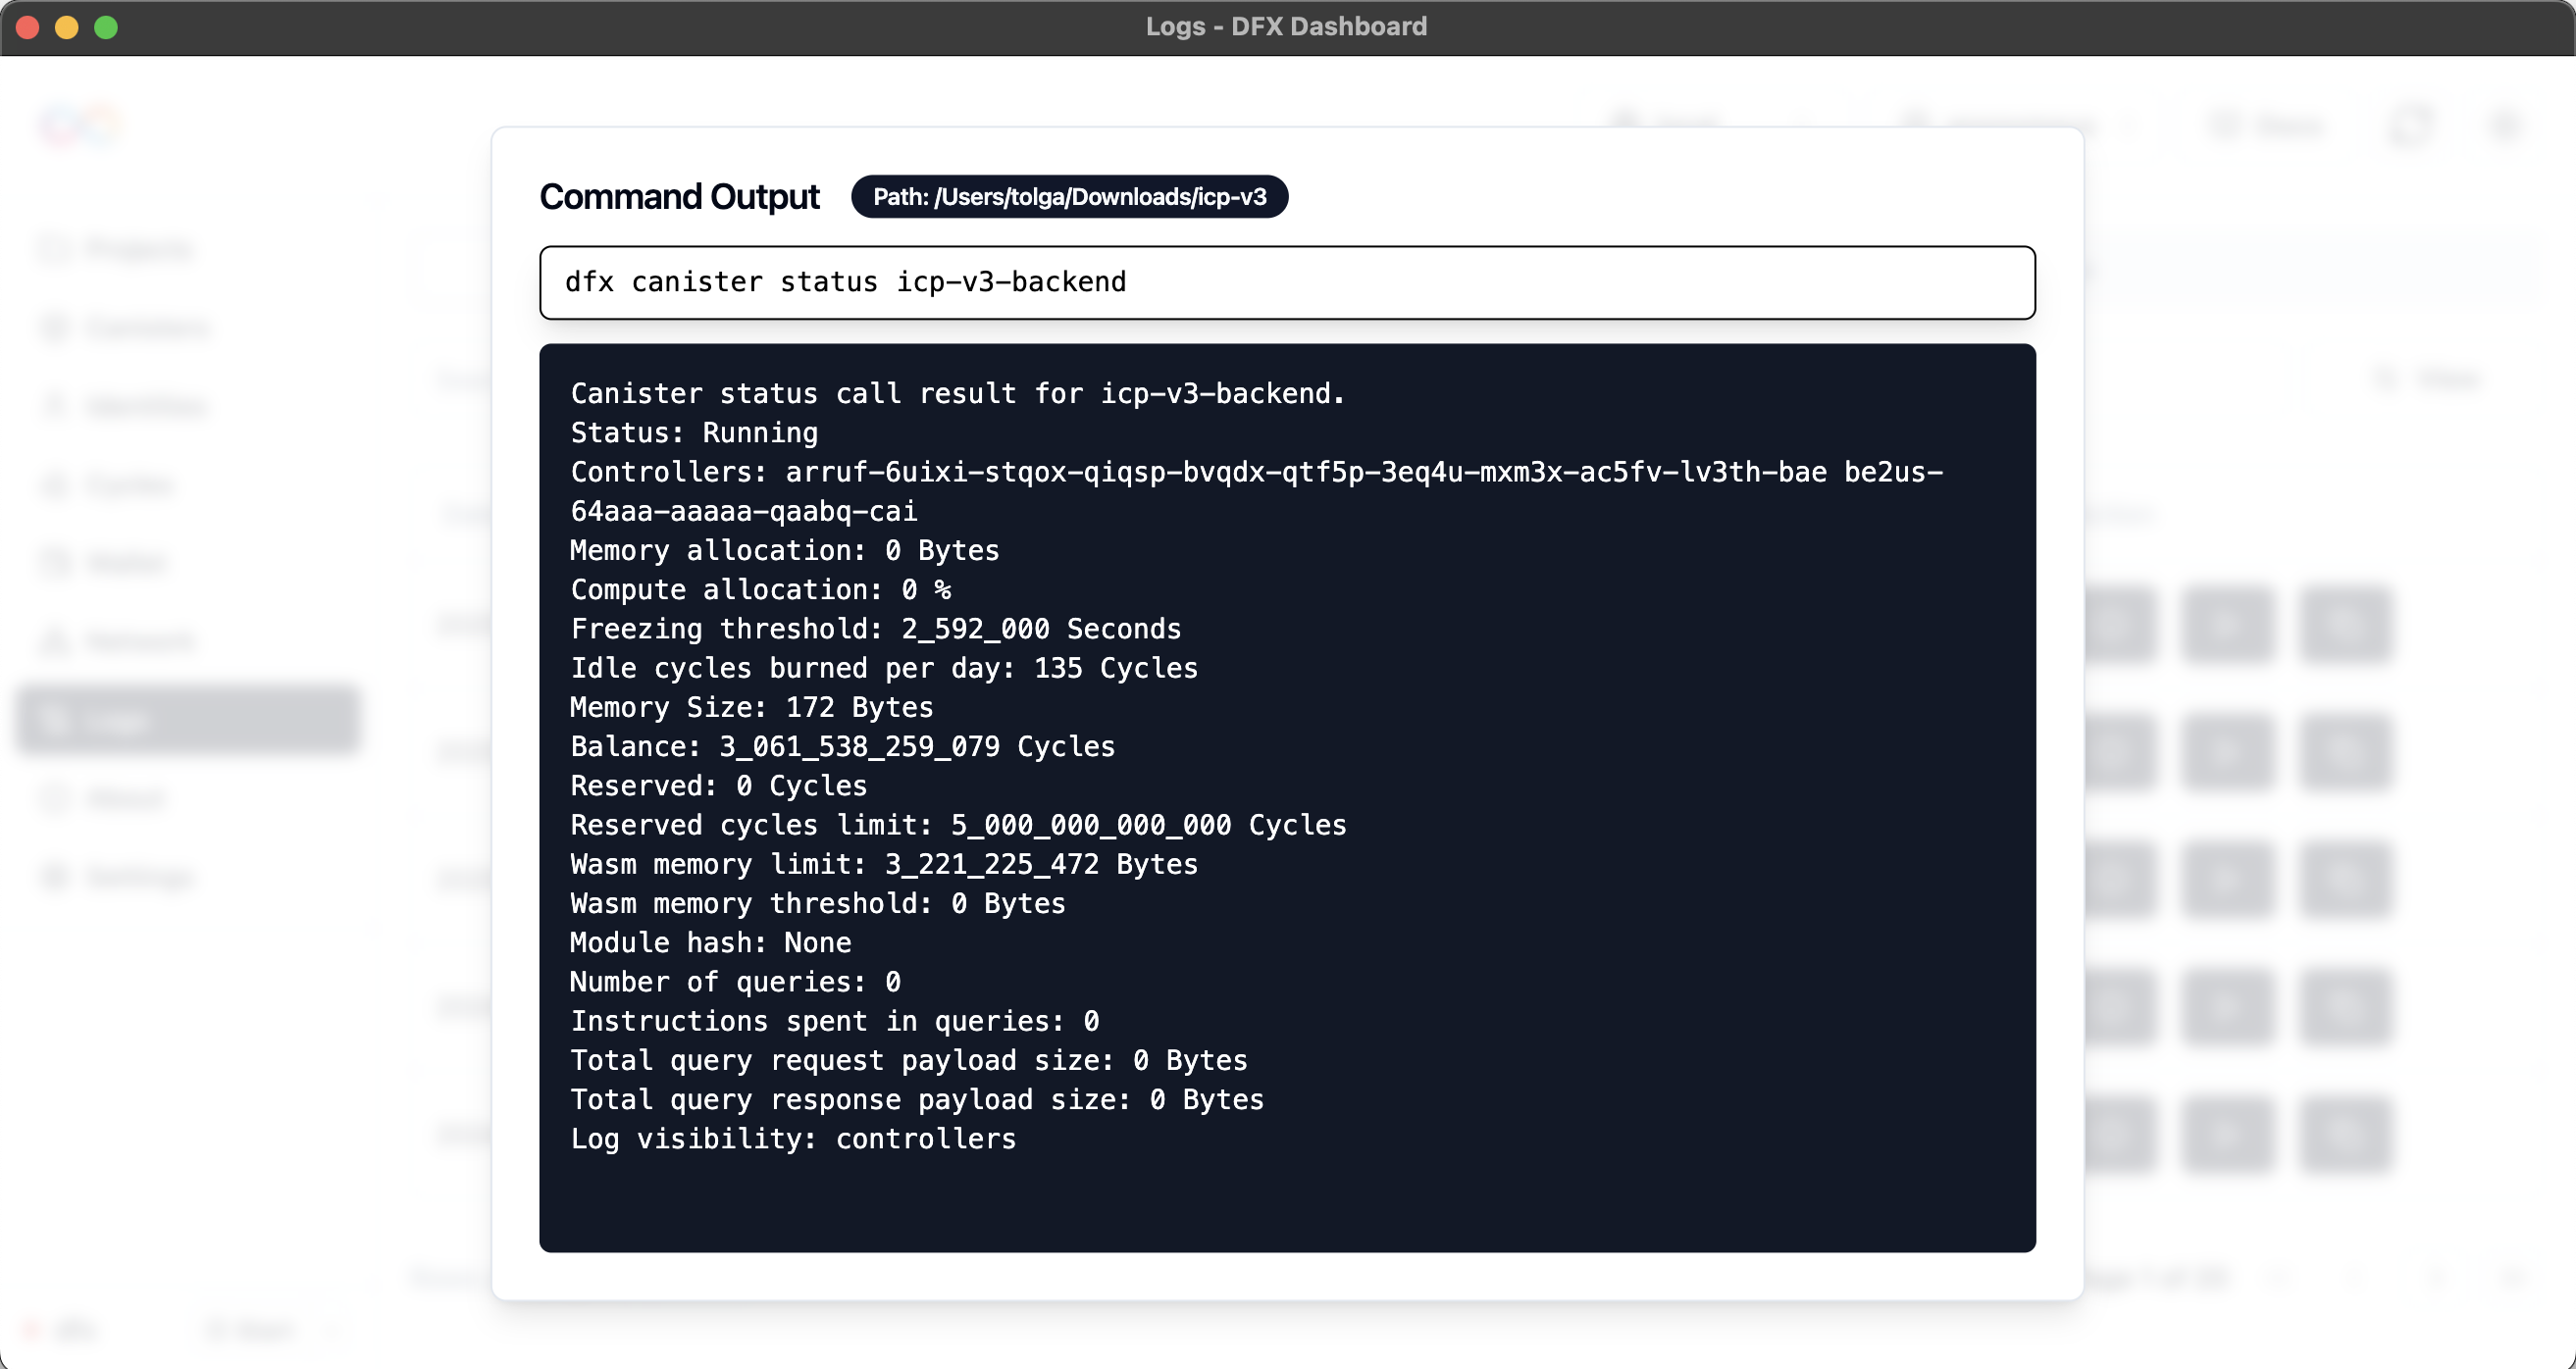Viewport: 2576px width, 1369px height.
Task: Click the highlighted Logs sidebar icon
Action: tap(55, 720)
